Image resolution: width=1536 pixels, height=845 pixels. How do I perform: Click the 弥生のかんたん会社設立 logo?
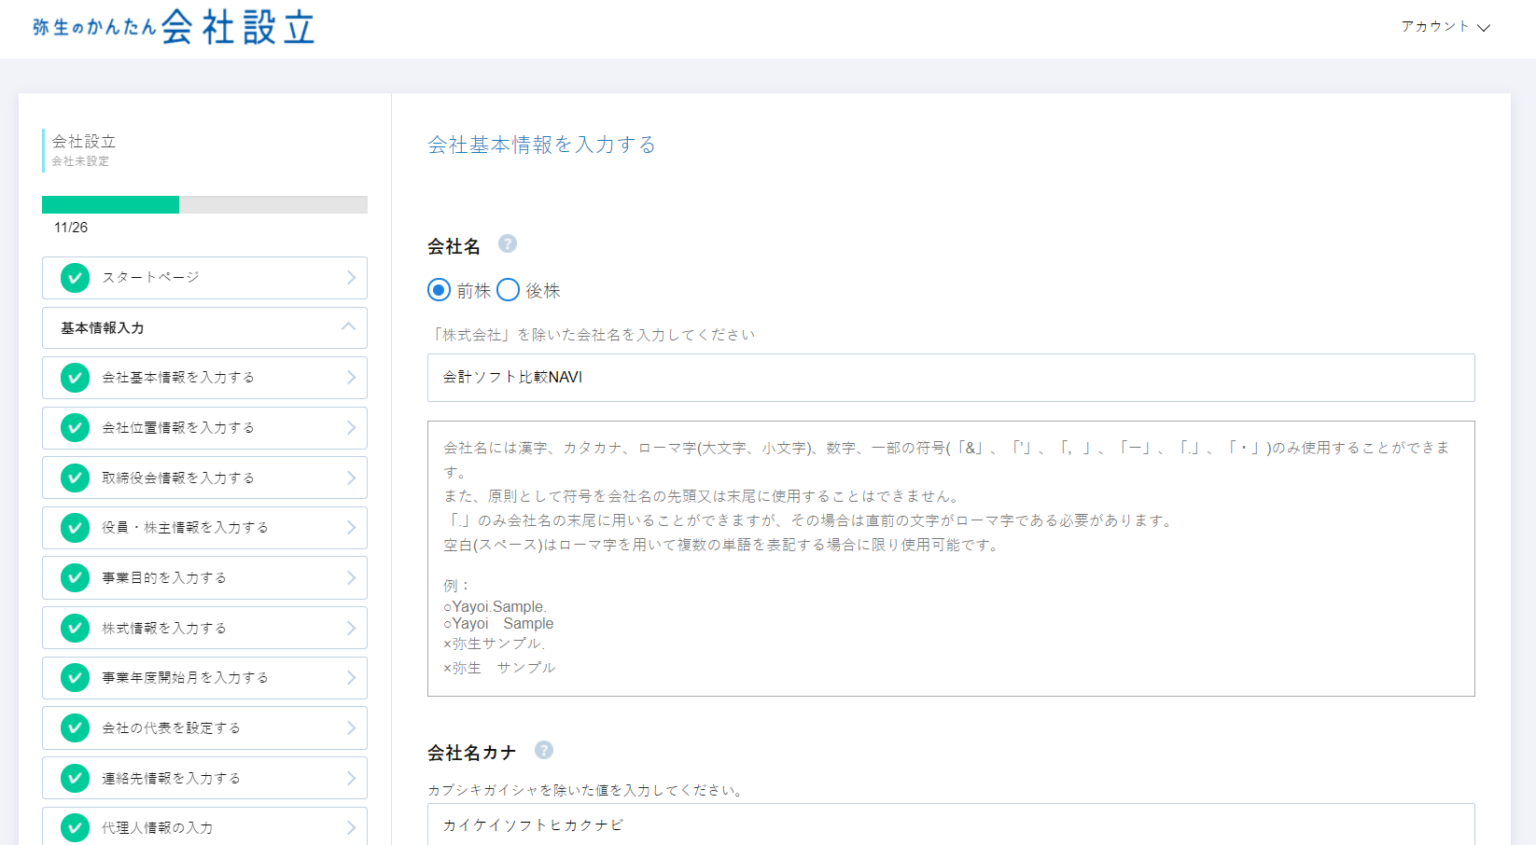173,27
